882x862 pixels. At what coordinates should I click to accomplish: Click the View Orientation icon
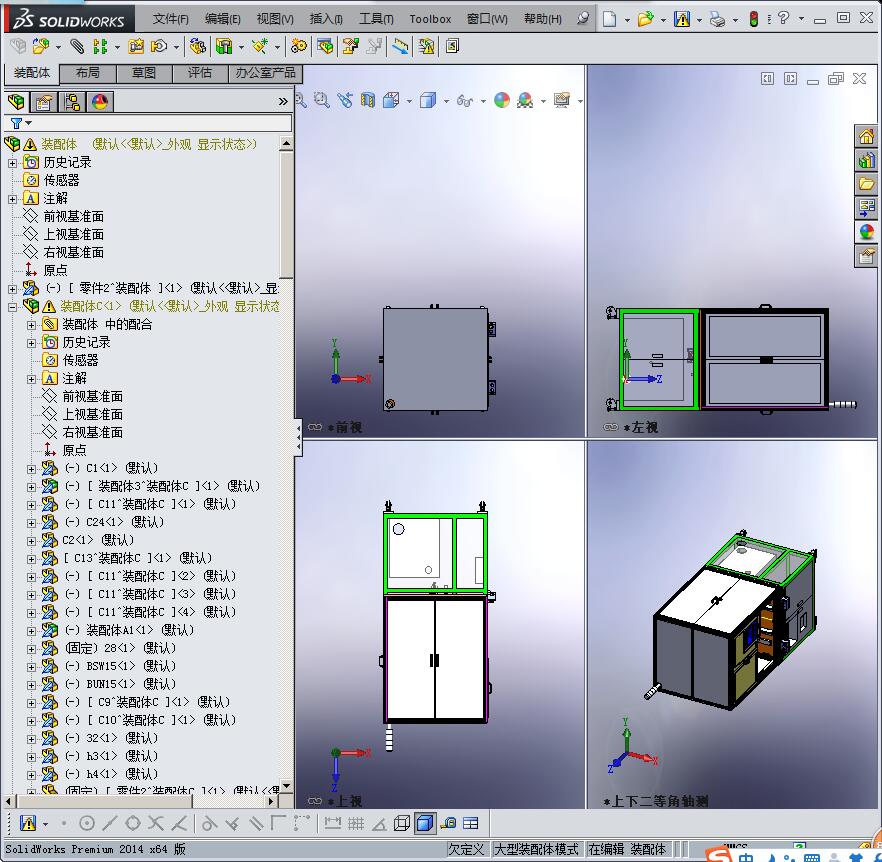click(x=391, y=100)
